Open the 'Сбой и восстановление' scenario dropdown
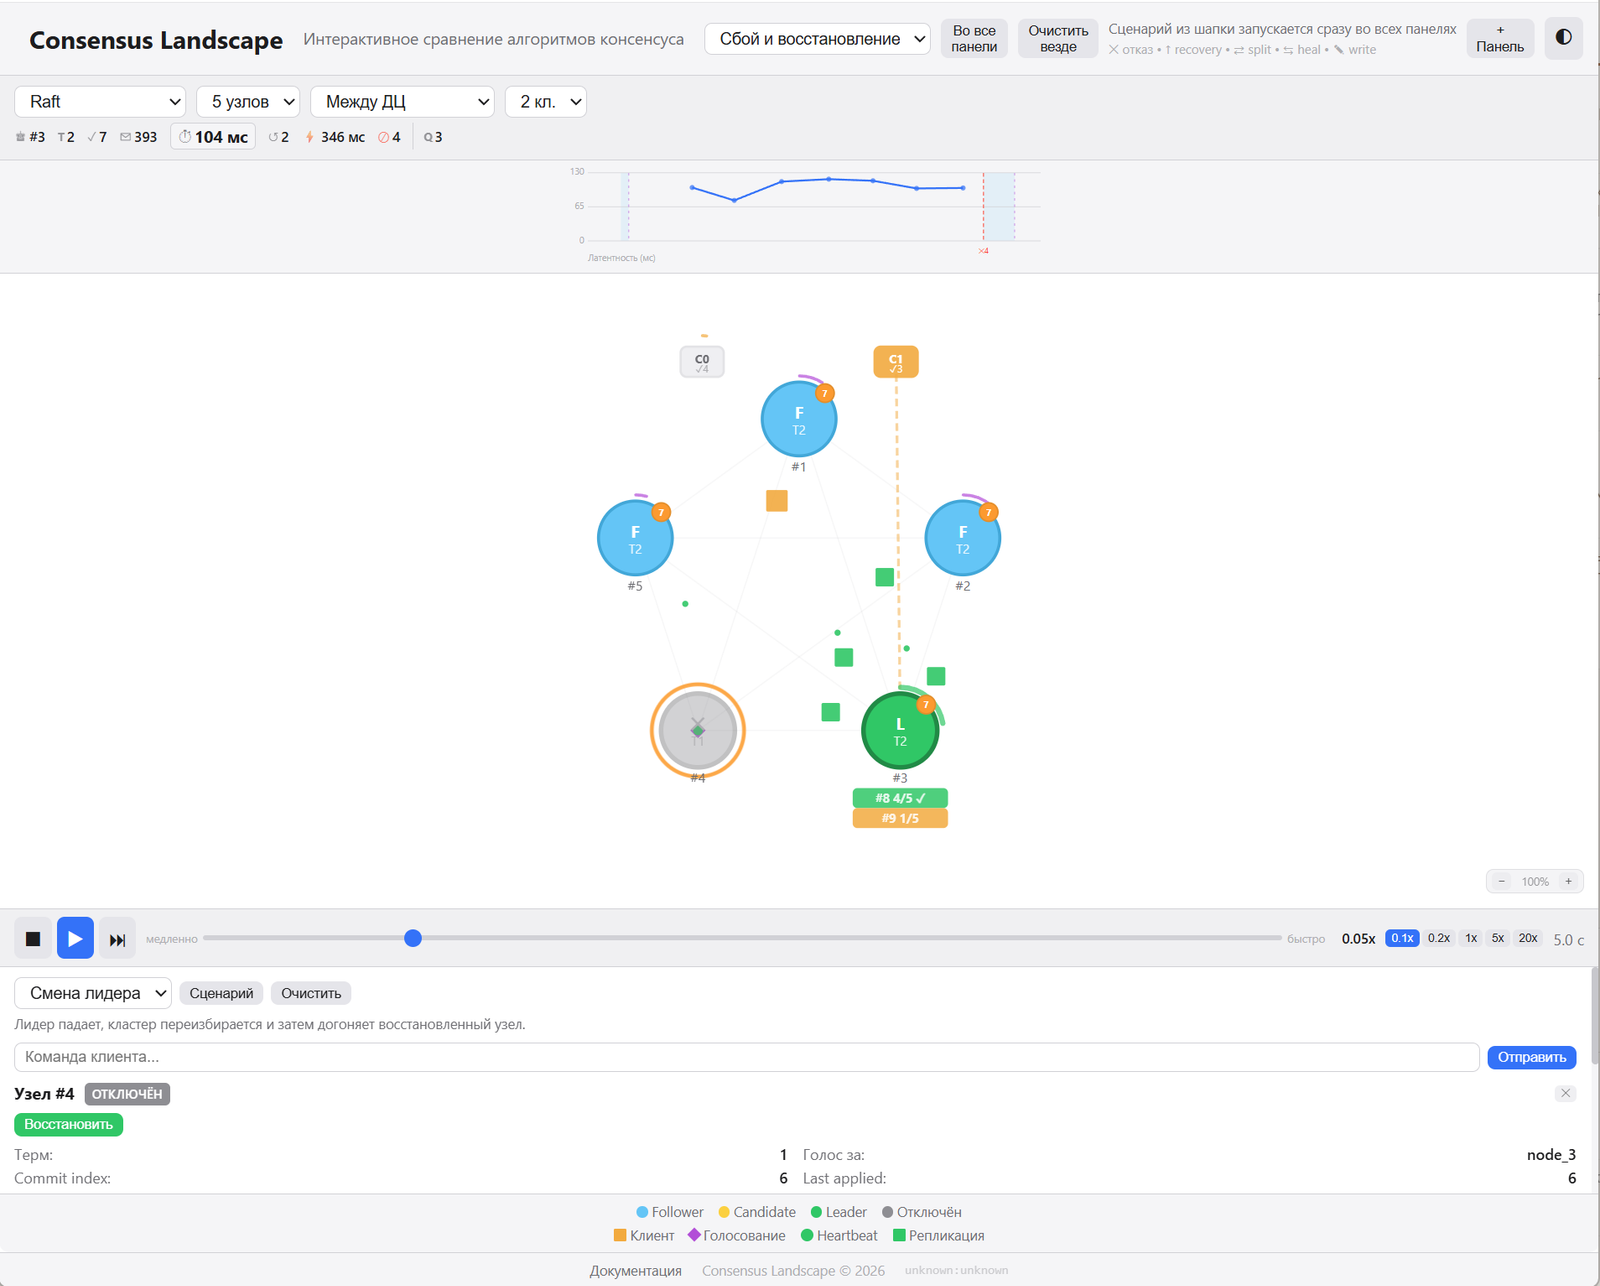The height and width of the screenshot is (1286, 1600). coord(818,39)
